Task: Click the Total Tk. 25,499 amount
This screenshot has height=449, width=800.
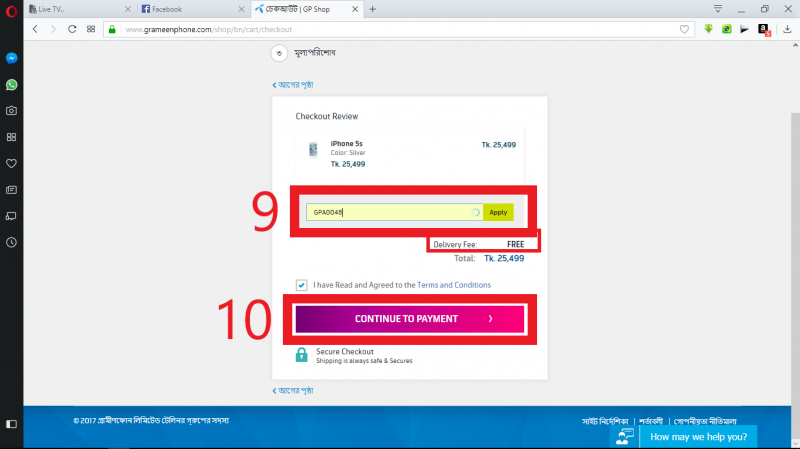Action: 504,258
